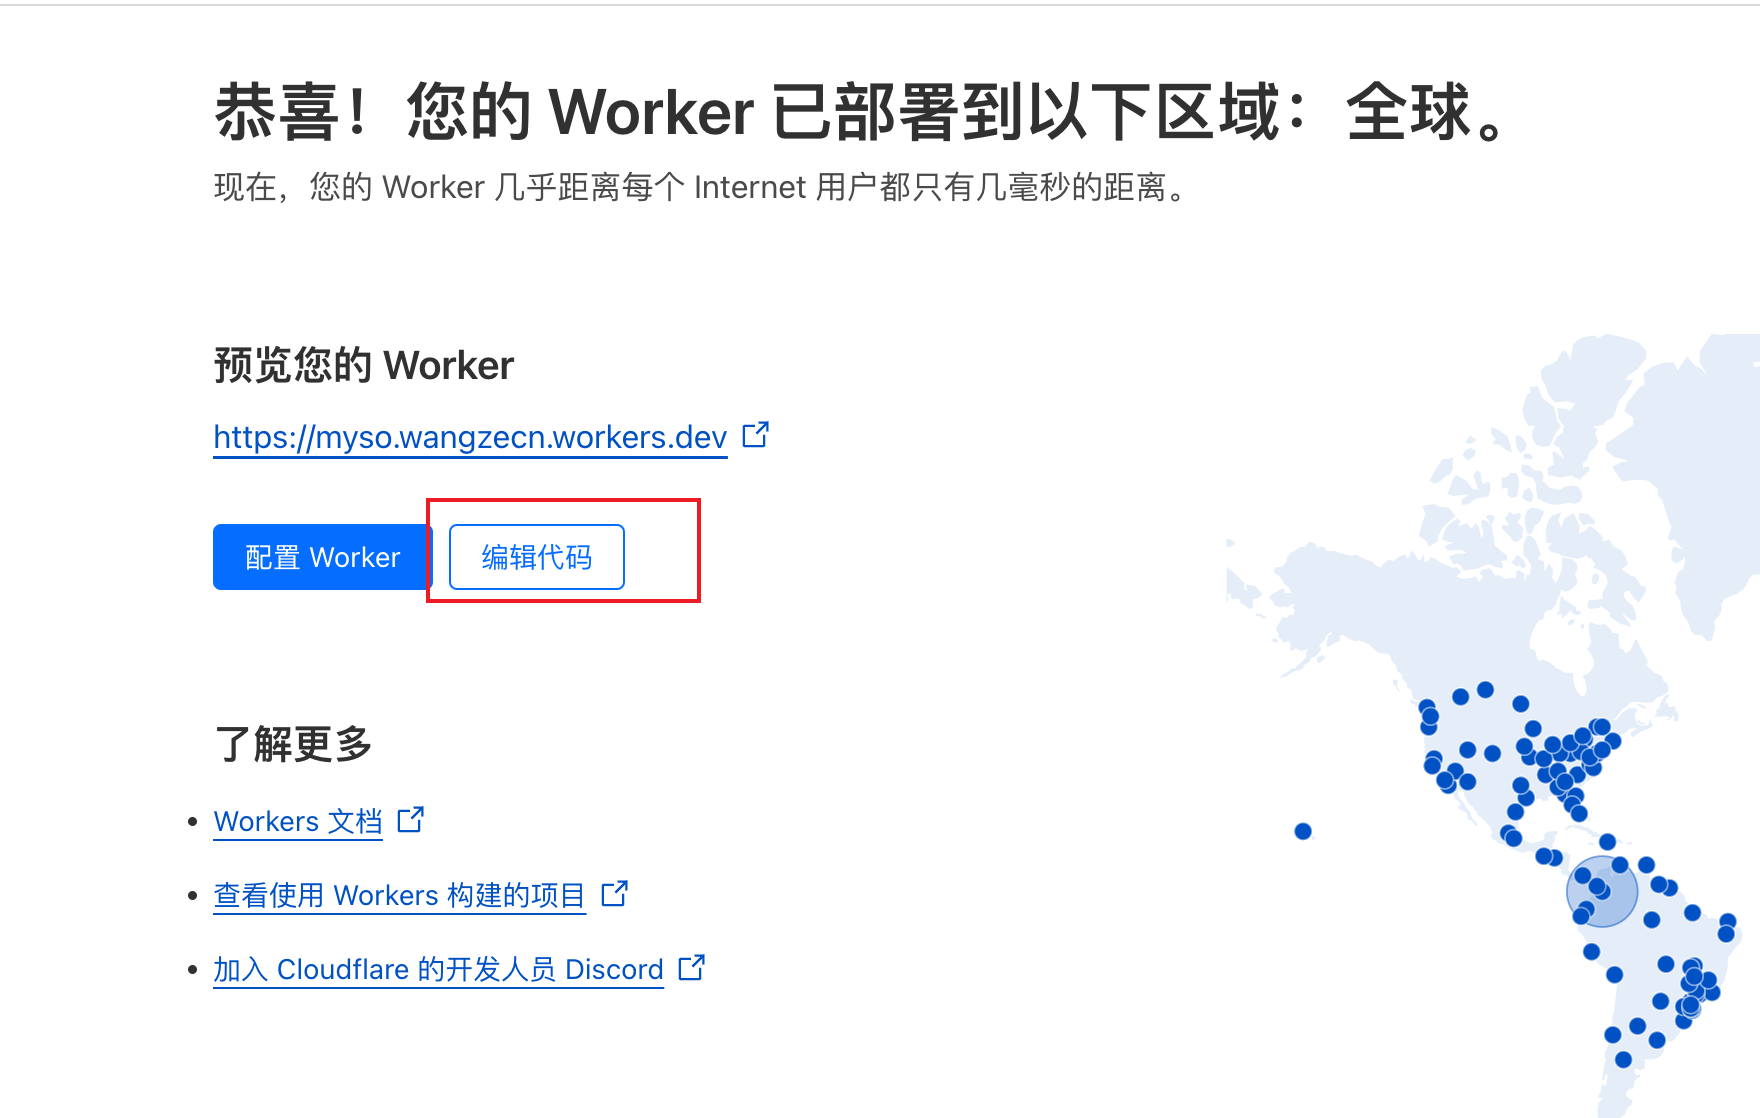
Task: Open 查看使用 Workers 构建的项目 link
Action: tap(399, 895)
